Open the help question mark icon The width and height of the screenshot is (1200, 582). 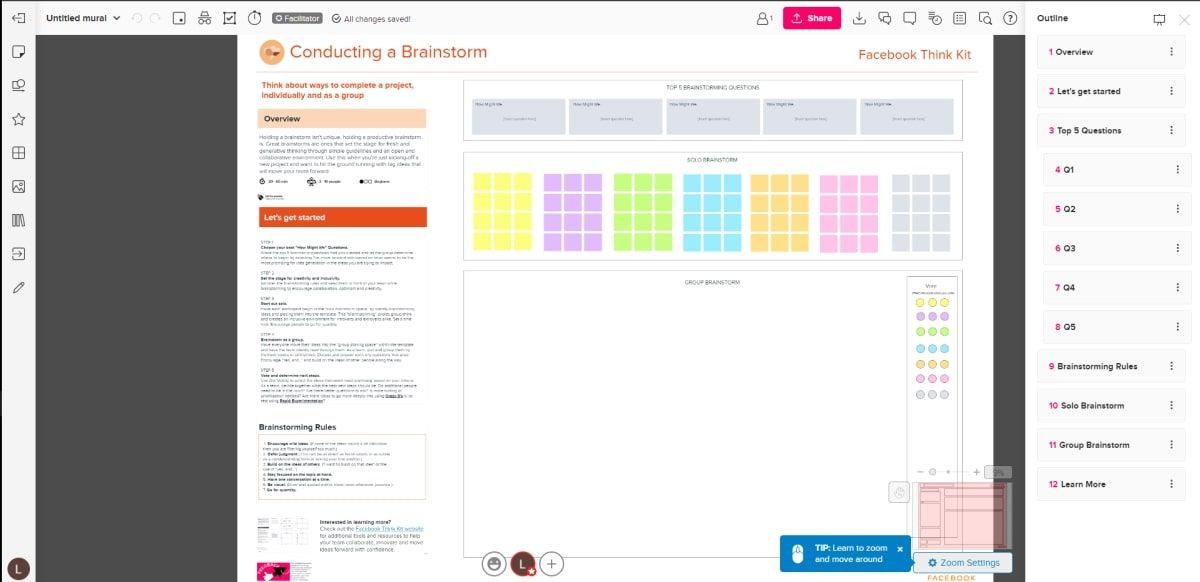1010,18
